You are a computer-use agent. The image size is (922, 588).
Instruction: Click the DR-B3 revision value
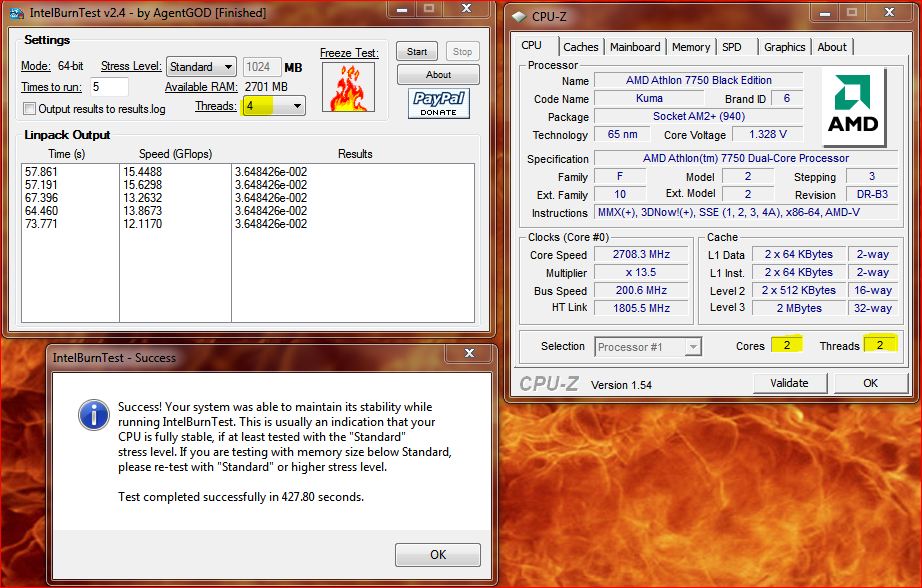[x=872, y=194]
